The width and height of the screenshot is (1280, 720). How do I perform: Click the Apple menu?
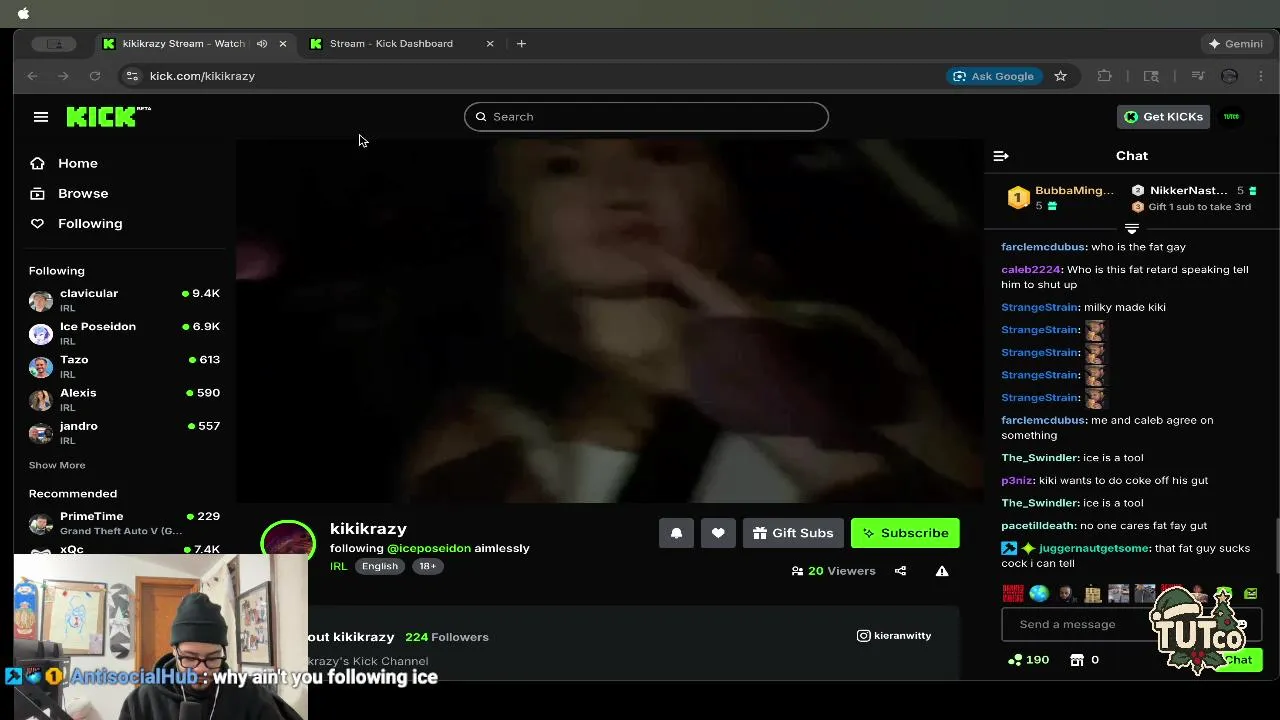pos(23,13)
